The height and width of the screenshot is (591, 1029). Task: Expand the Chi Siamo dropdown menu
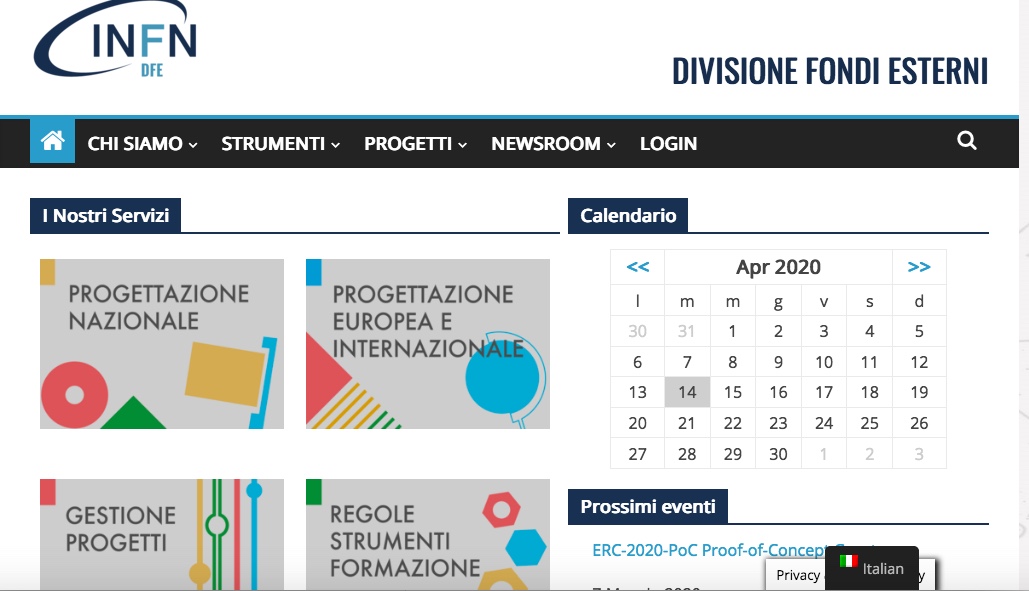click(142, 144)
